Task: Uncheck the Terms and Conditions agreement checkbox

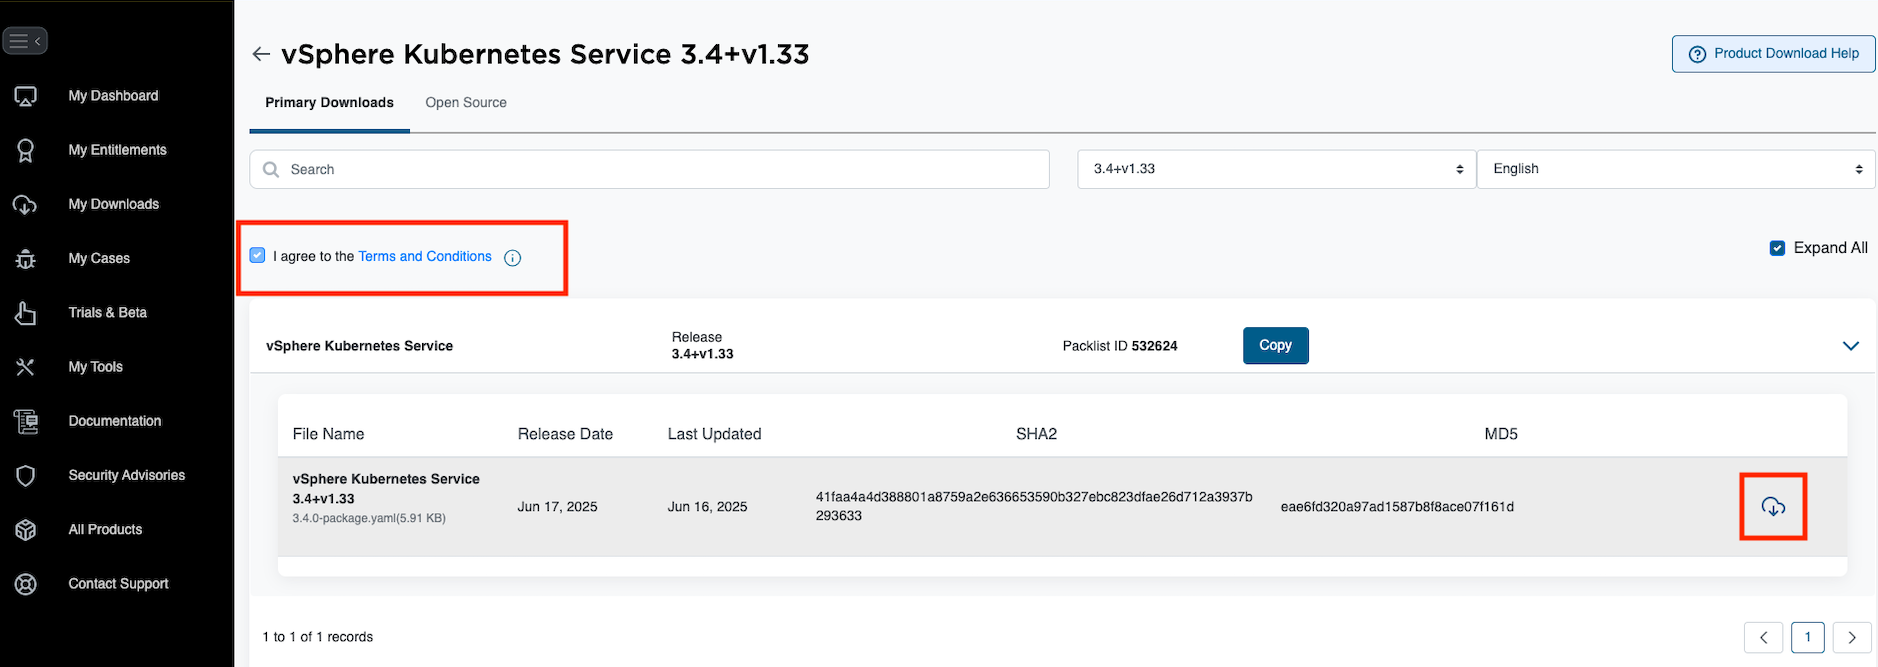Action: click(258, 256)
